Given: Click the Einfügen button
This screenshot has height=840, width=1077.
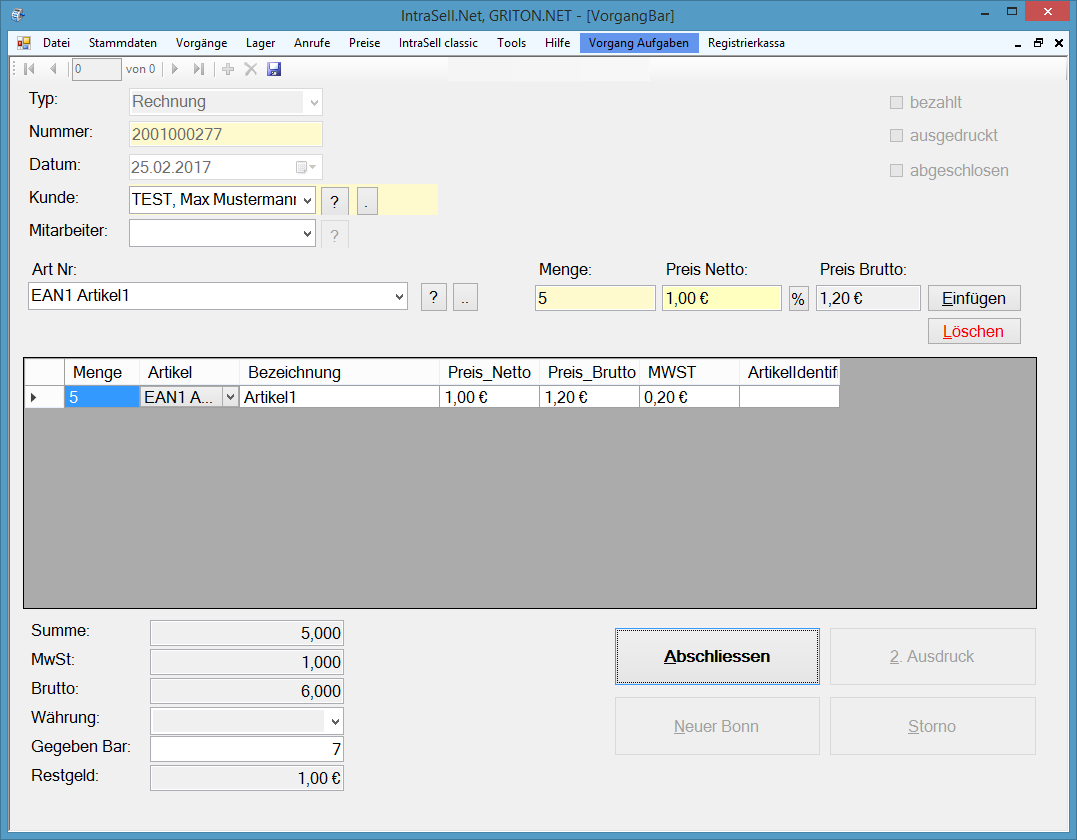Looking at the screenshot, I should [974, 298].
